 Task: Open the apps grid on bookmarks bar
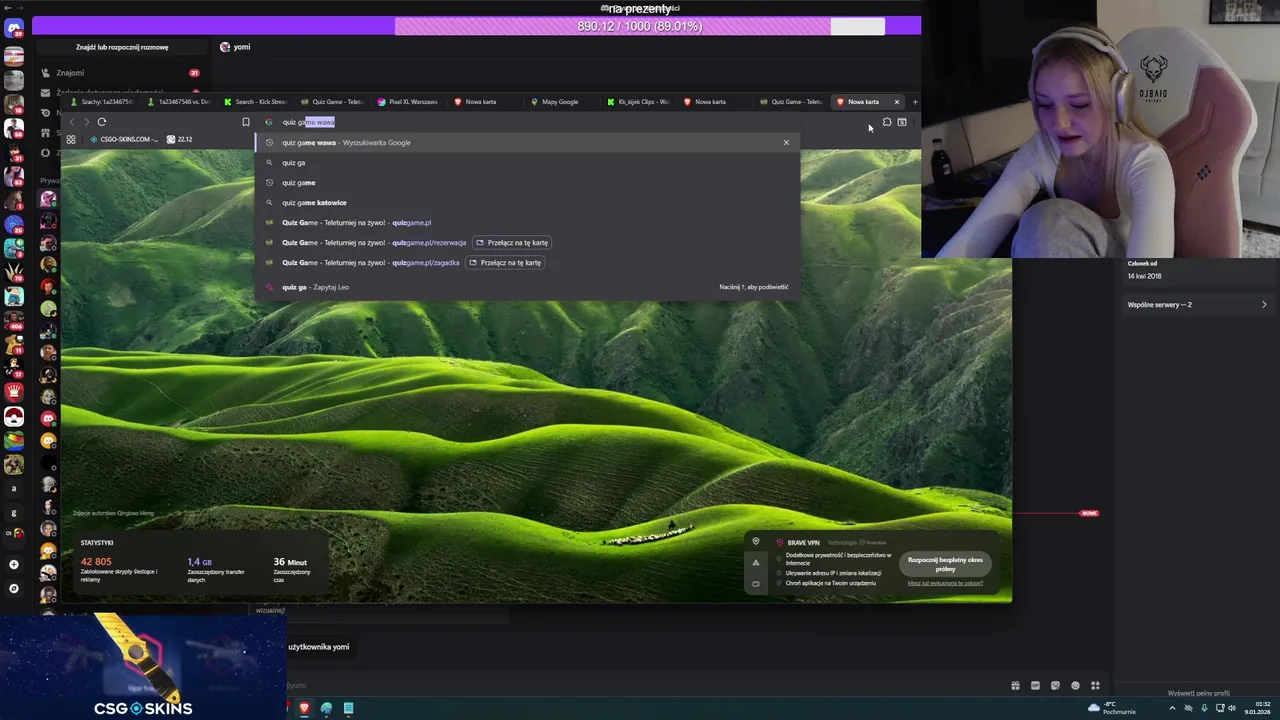71,139
